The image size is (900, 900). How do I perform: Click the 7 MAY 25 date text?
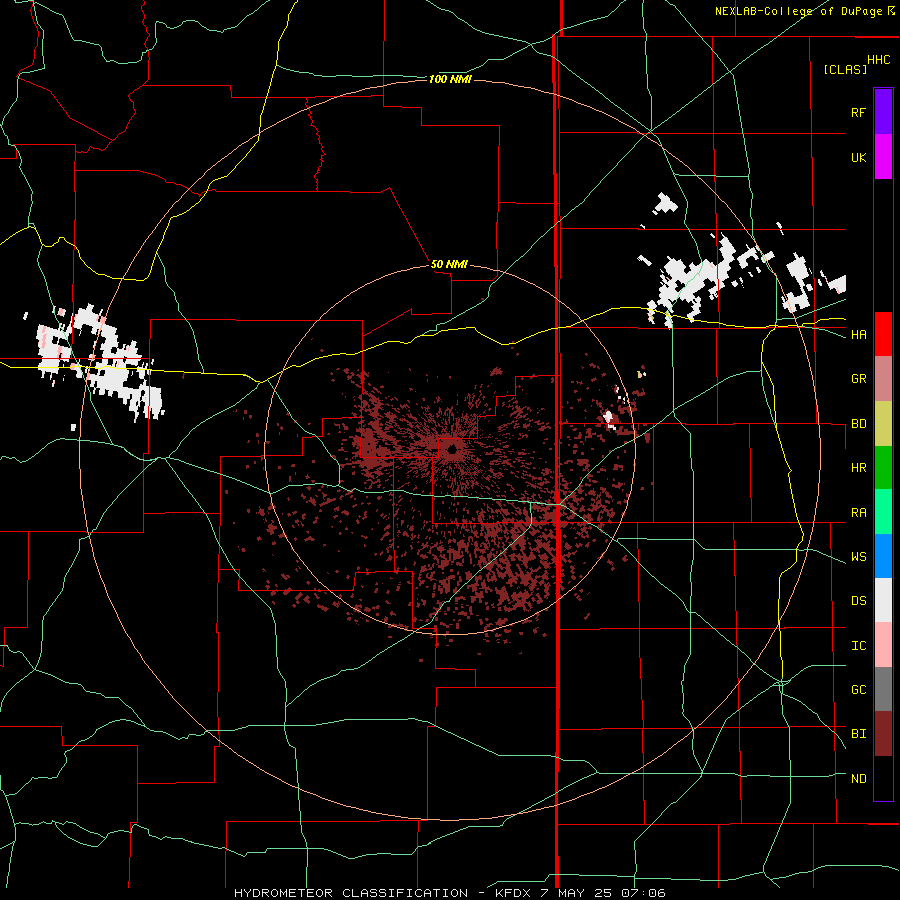[577, 893]
